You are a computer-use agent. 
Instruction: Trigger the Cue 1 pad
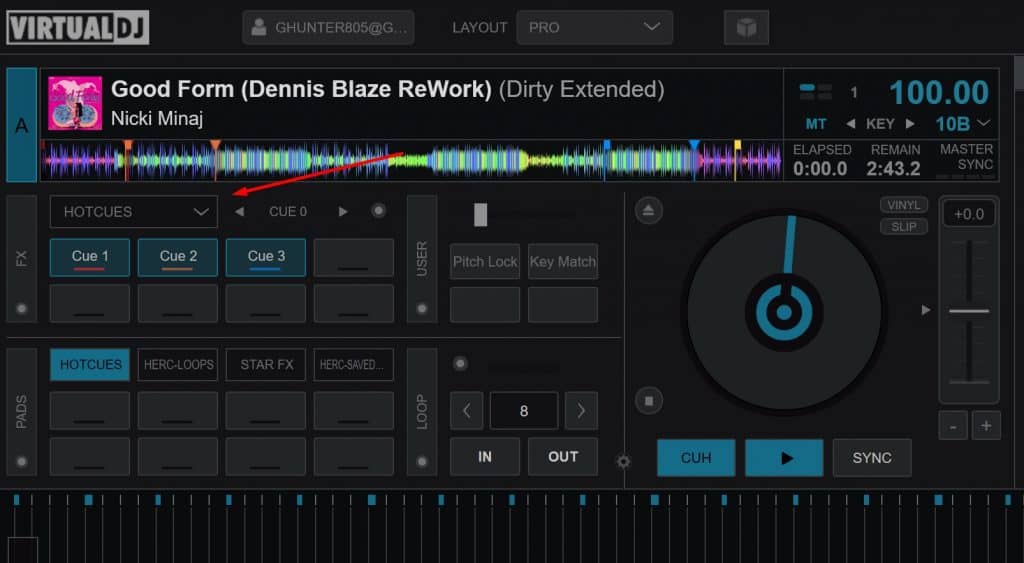tap(90, 257)
